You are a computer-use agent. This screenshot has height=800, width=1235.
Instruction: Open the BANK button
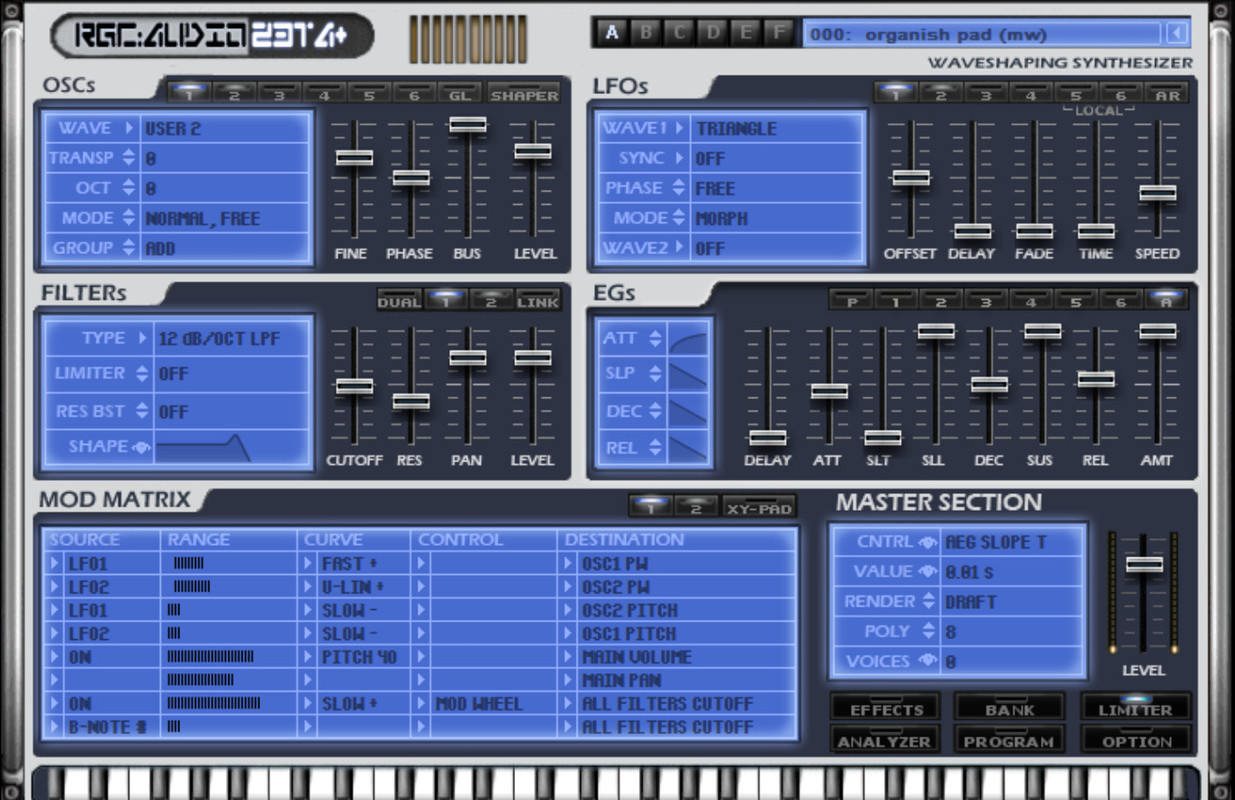click(x=1010, y=708)
